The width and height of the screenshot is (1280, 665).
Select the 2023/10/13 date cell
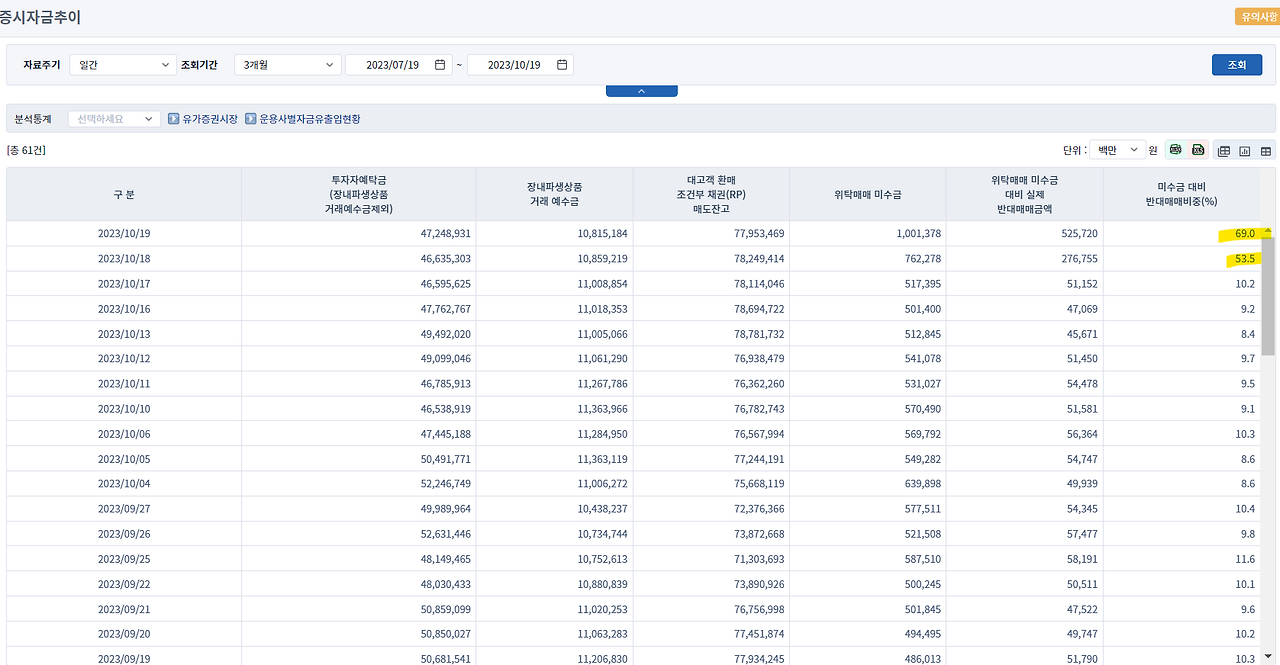[x=124, y=334]
